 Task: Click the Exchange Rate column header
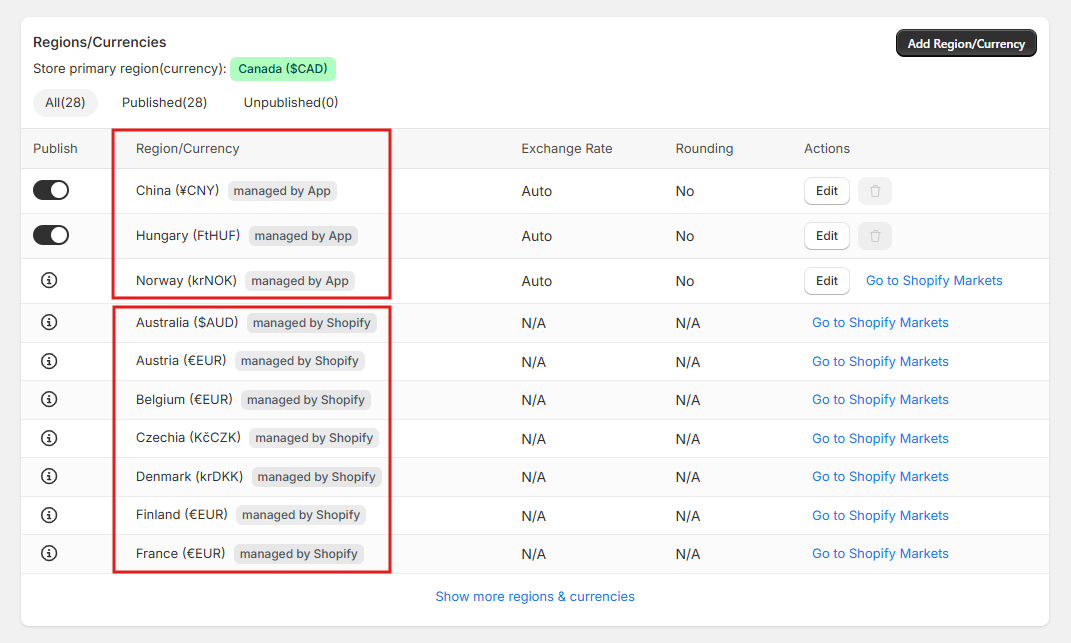[x=567, y=148]
